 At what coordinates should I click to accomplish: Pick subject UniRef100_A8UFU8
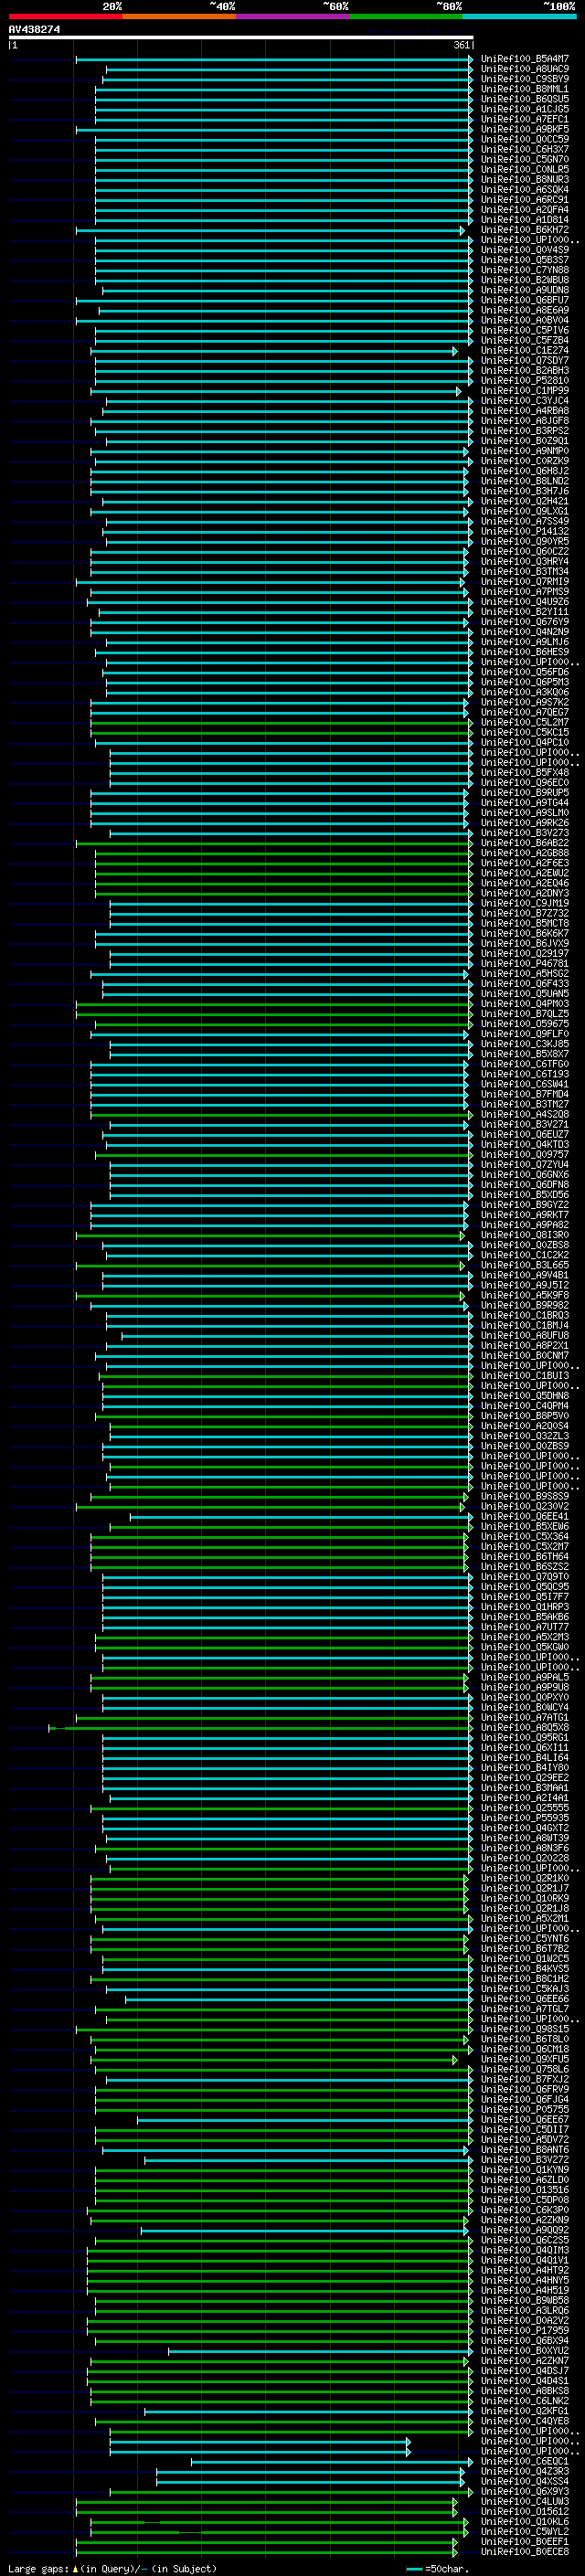click(x=525, y=1335)
